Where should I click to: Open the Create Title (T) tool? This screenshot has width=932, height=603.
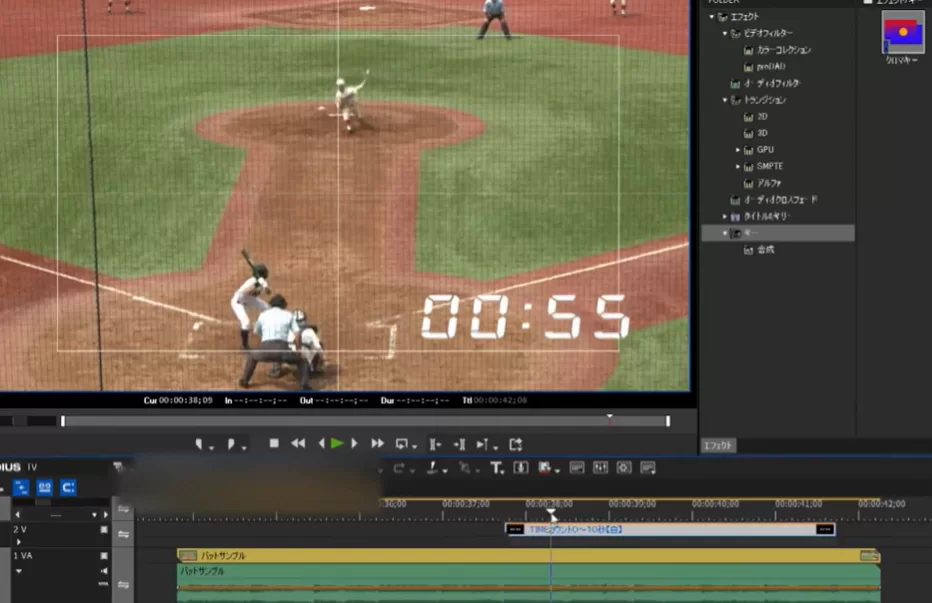(496, 468)
